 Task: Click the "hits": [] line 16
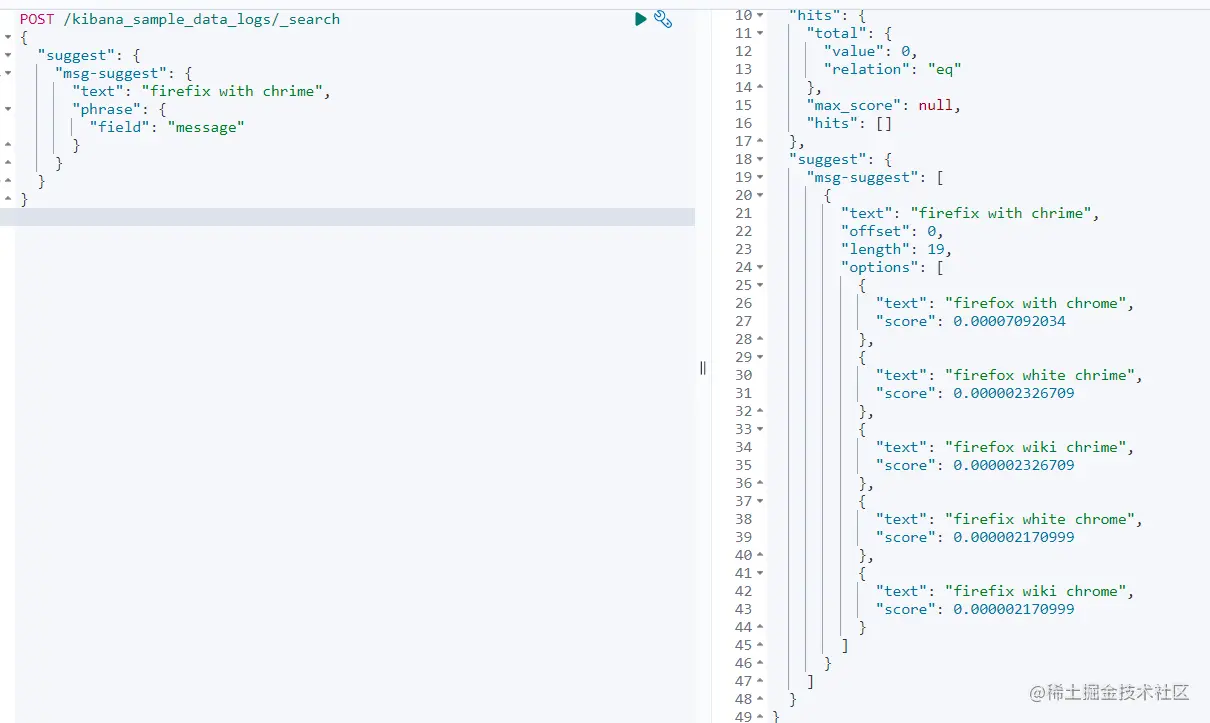tap(849, 123)
